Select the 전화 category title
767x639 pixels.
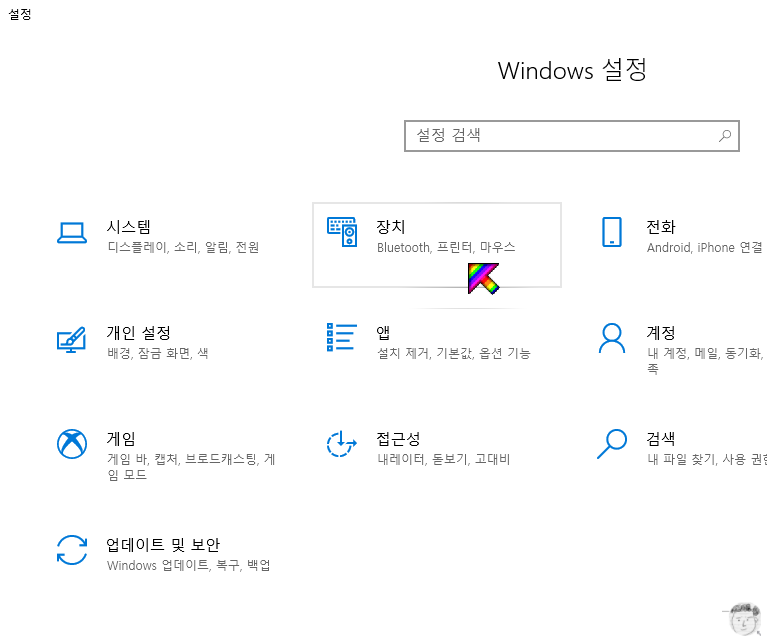click(x=660, y=227)
